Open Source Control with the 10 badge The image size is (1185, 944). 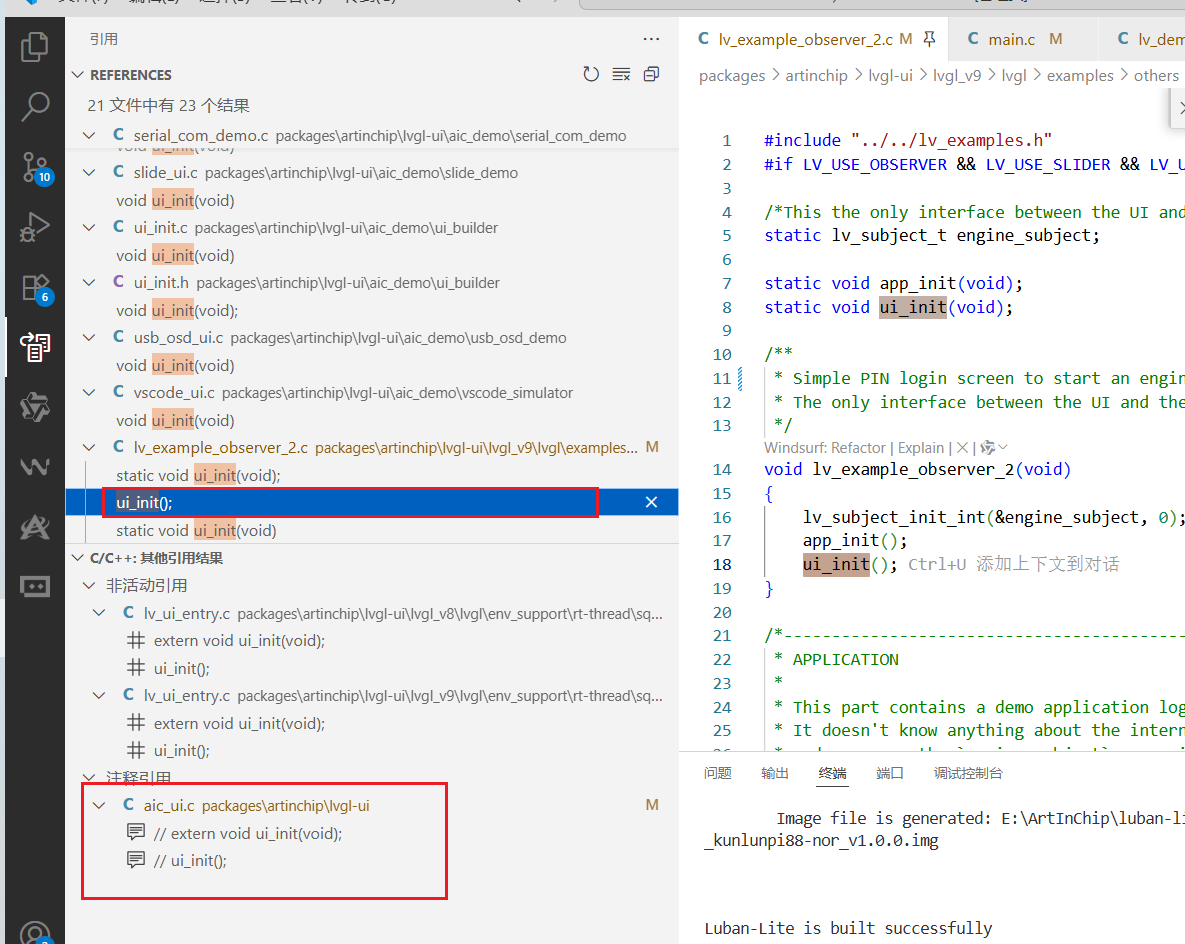[35, 167]
